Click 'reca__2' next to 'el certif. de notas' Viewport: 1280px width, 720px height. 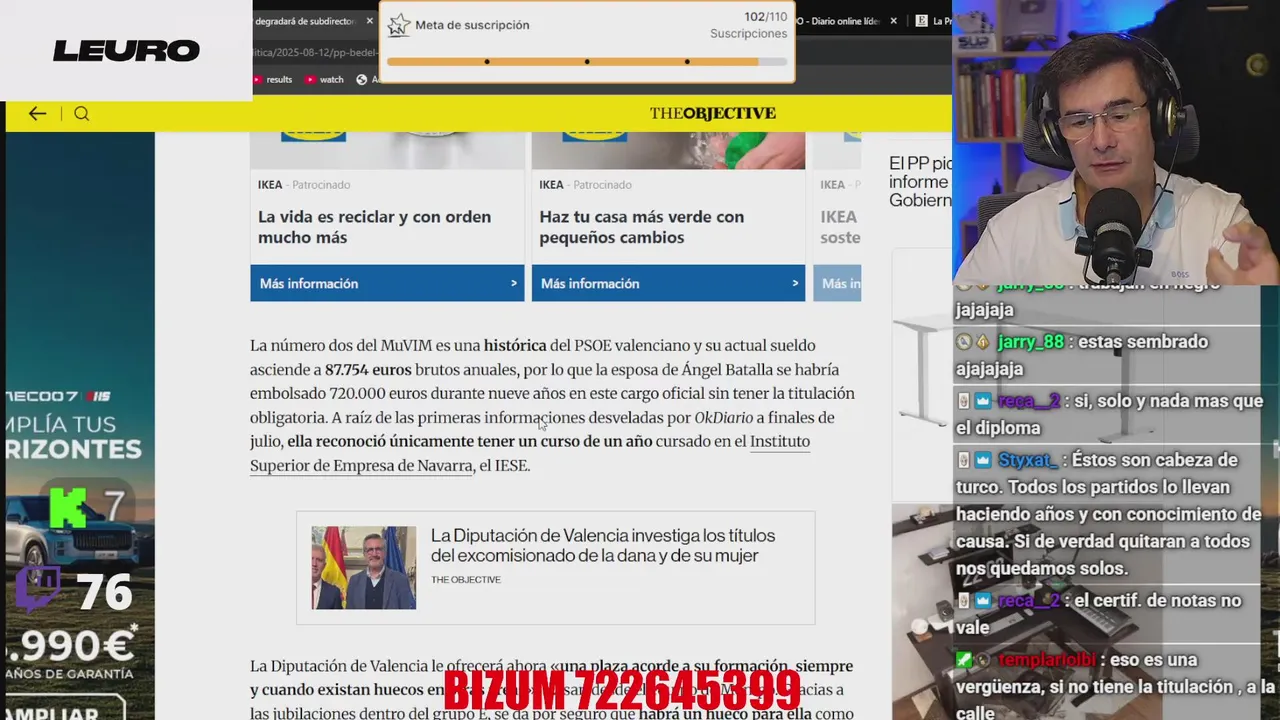(1027, 601)
